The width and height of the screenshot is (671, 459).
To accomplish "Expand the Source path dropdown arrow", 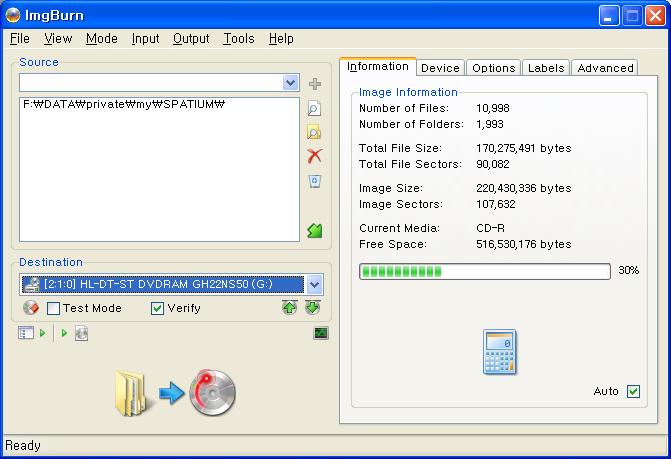I will pyautogui.click(x=291, y=82).
